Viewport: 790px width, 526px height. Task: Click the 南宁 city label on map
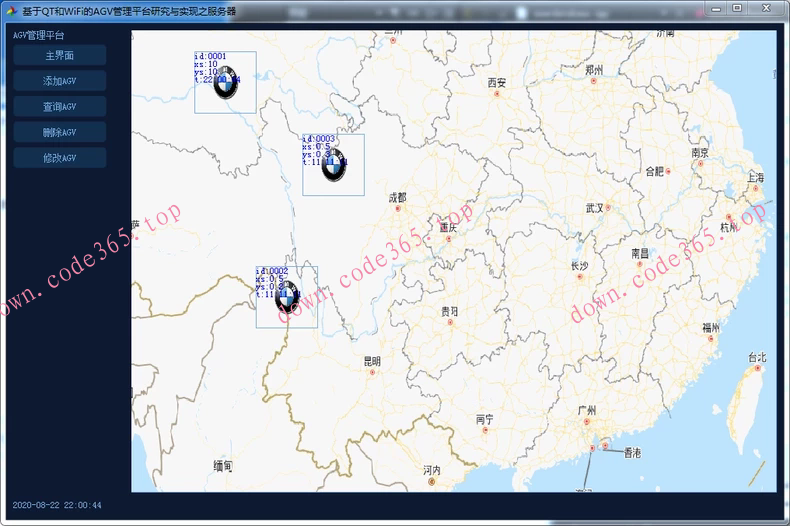485,419
